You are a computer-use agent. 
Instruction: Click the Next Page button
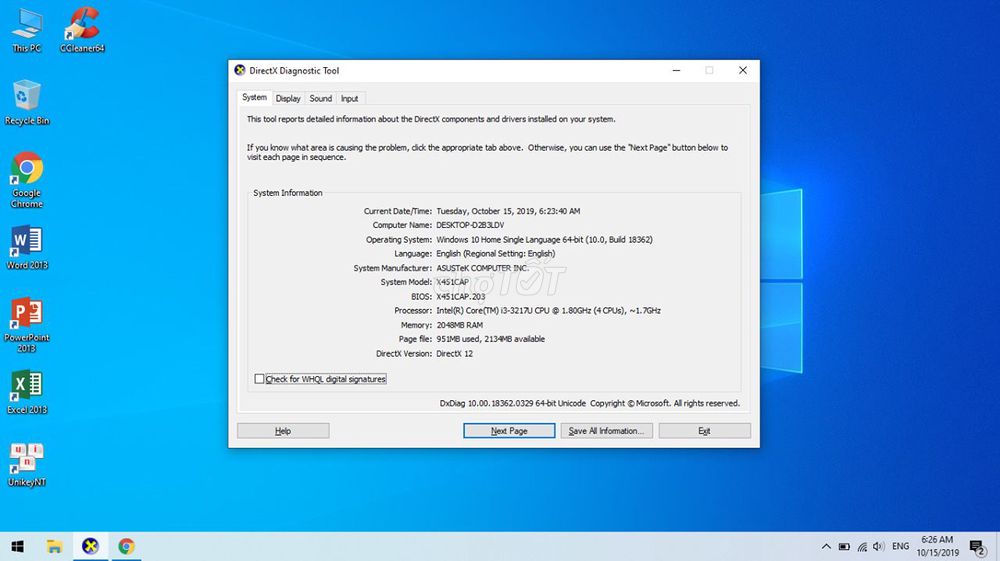pos(509,431)
